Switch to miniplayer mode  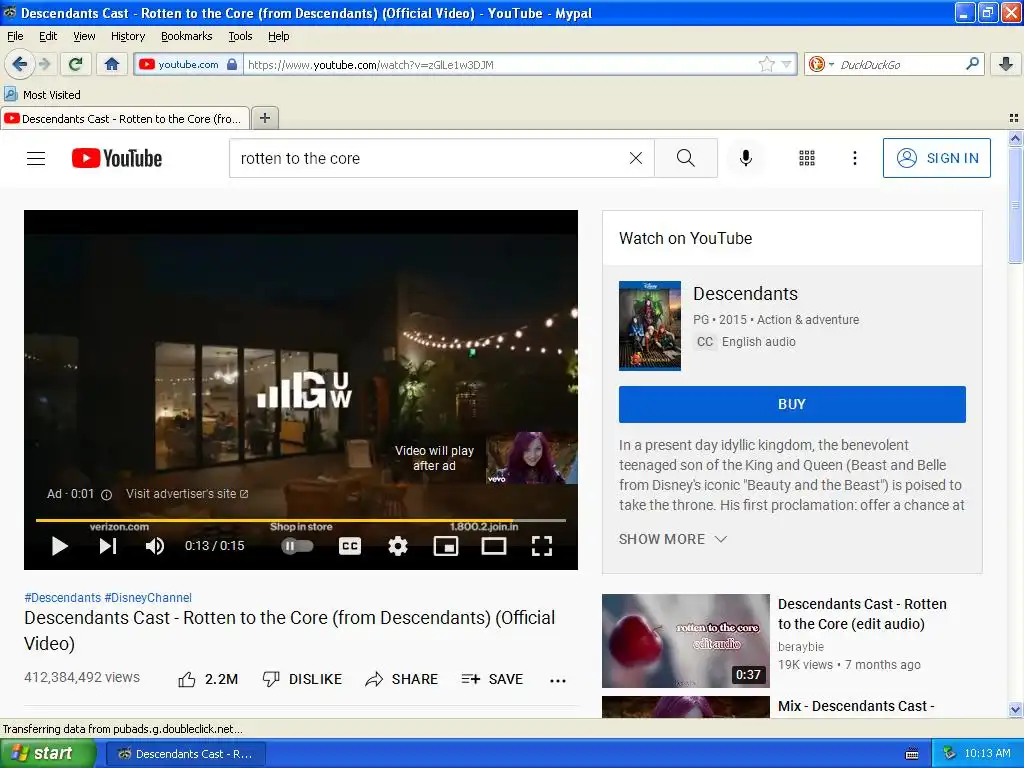(446, 546)
